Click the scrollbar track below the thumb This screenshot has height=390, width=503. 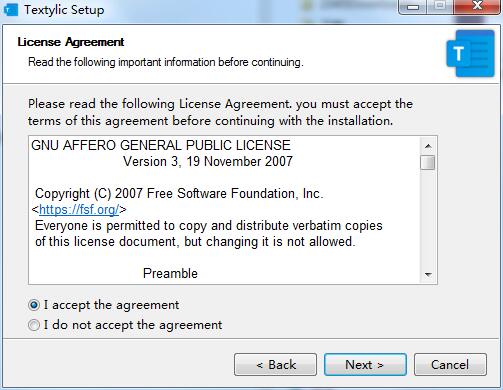coord(428,218)
